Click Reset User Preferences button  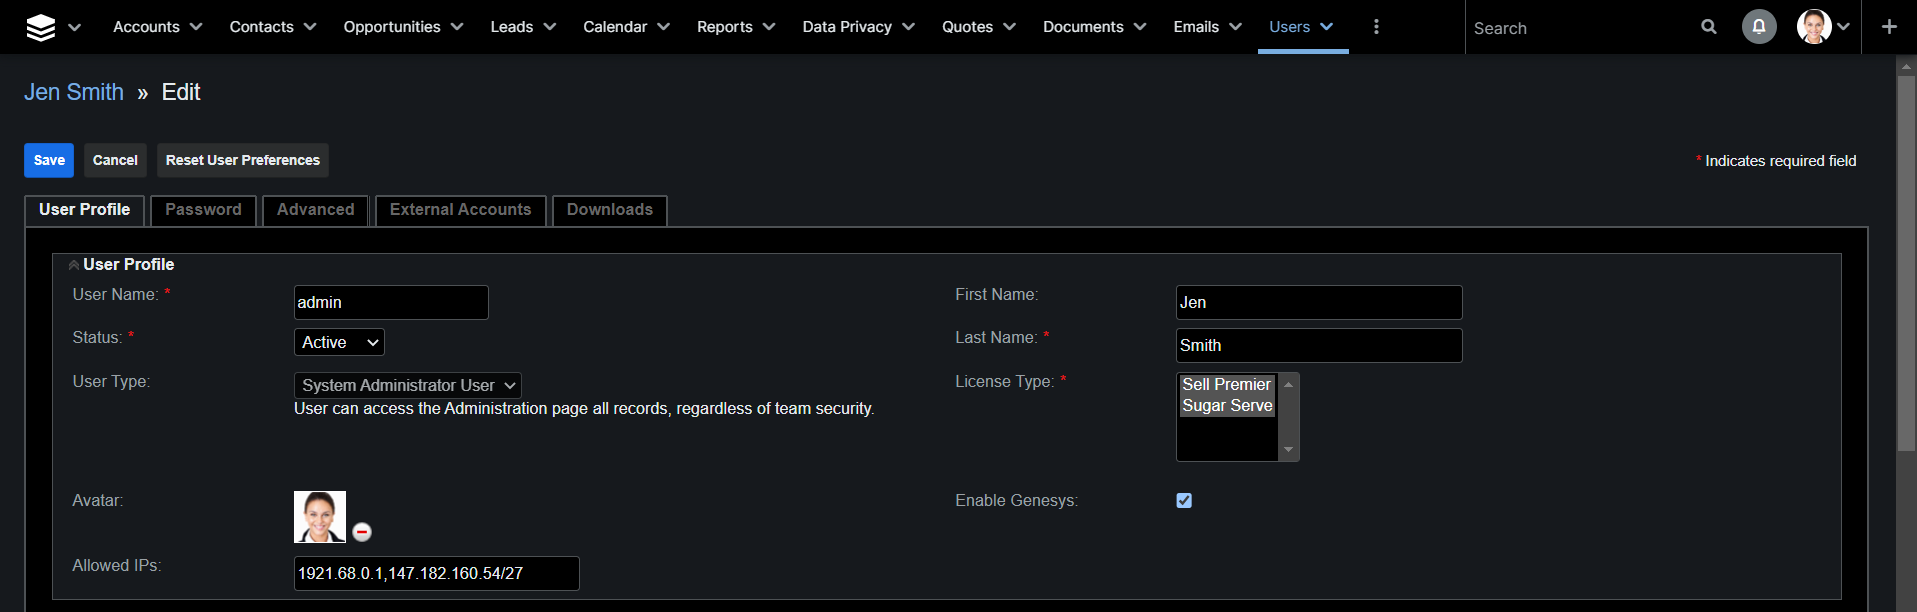pos(243,160)
